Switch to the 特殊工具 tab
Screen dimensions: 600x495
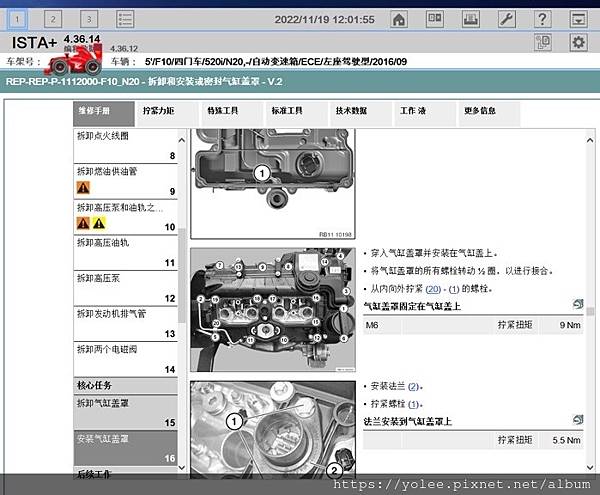tap(232, 113)
